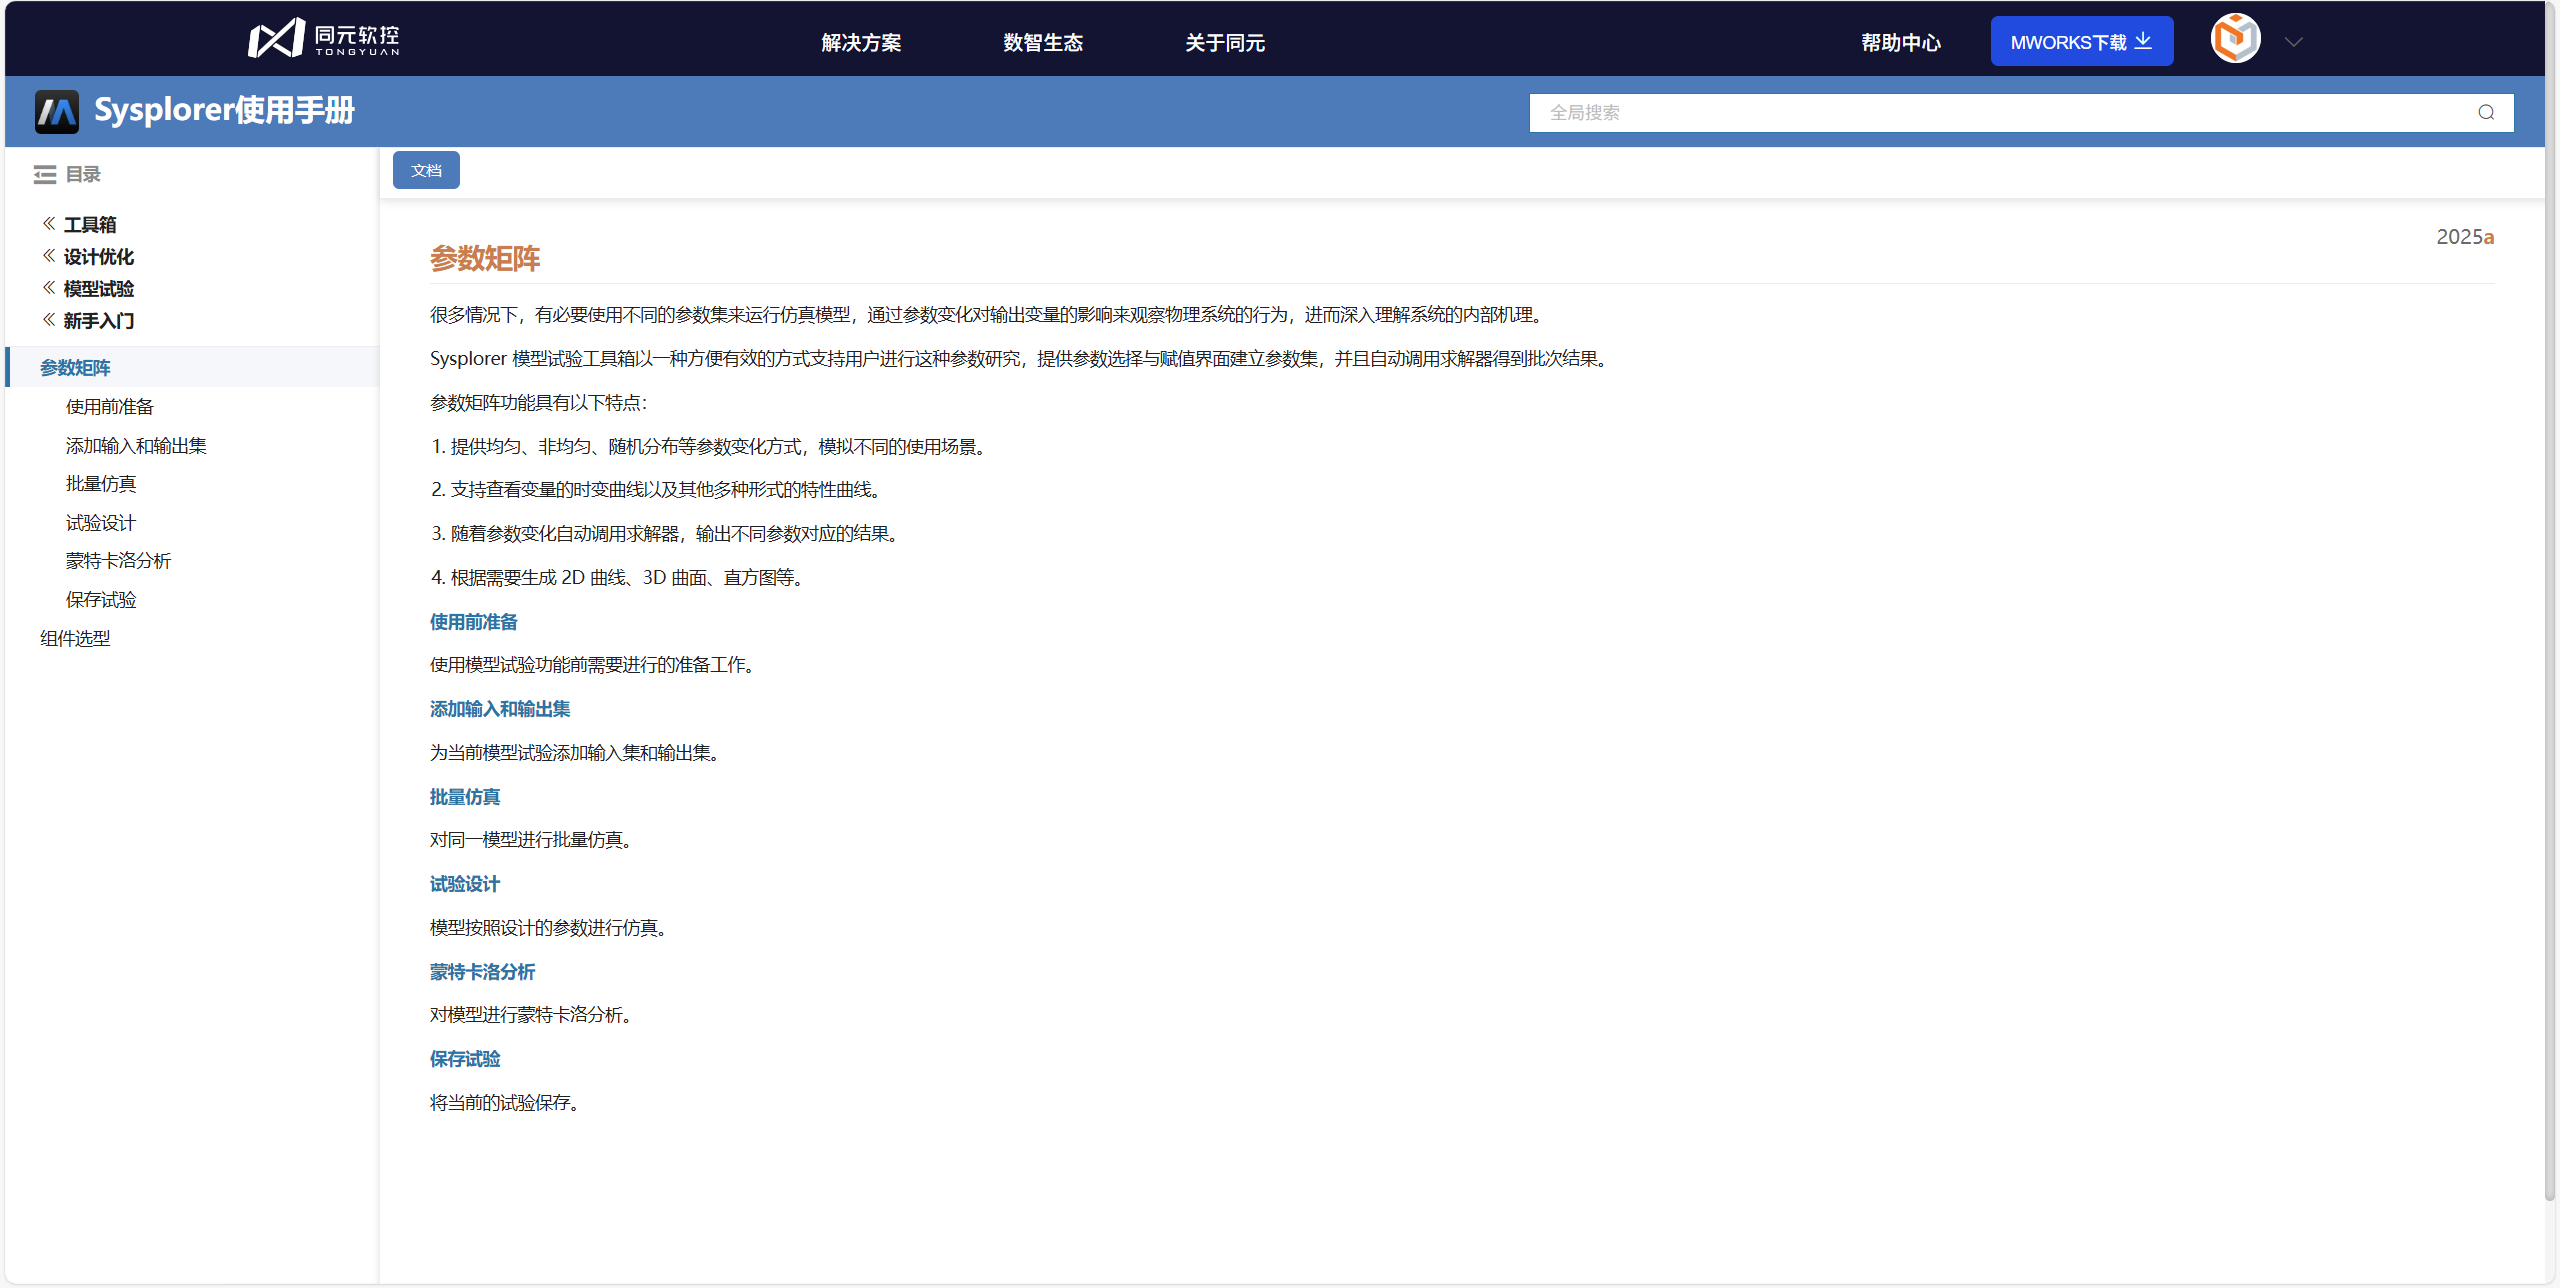
Task: Open 使用前准备 in the sidebar
Action: 110,406
